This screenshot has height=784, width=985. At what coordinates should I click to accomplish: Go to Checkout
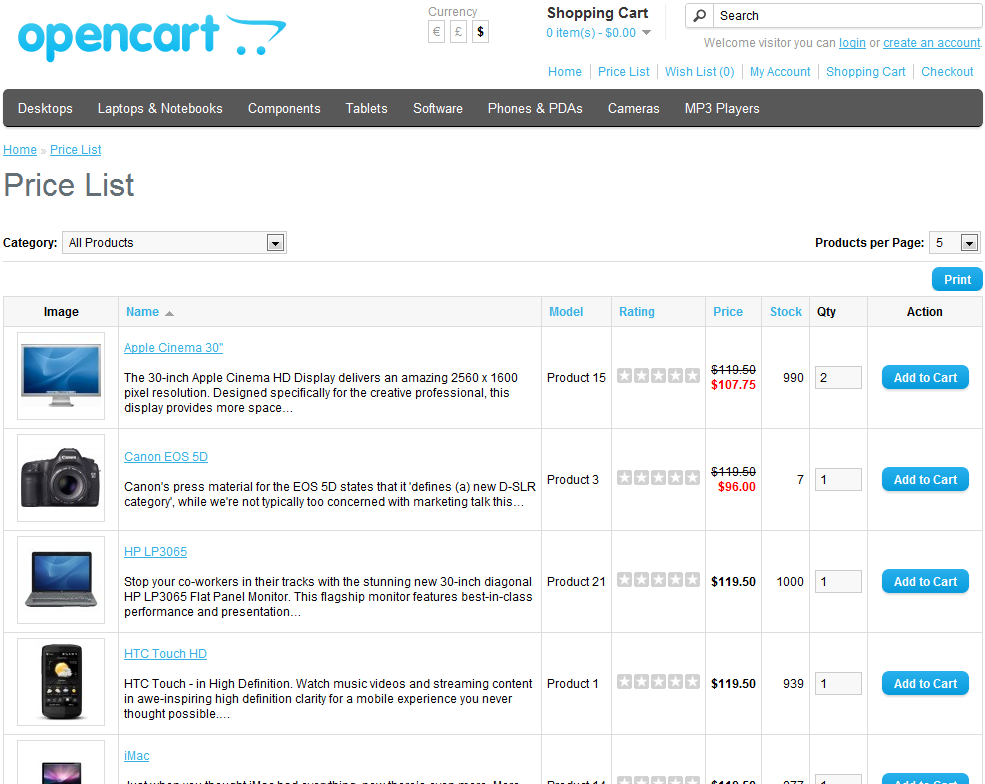point(947,72)
